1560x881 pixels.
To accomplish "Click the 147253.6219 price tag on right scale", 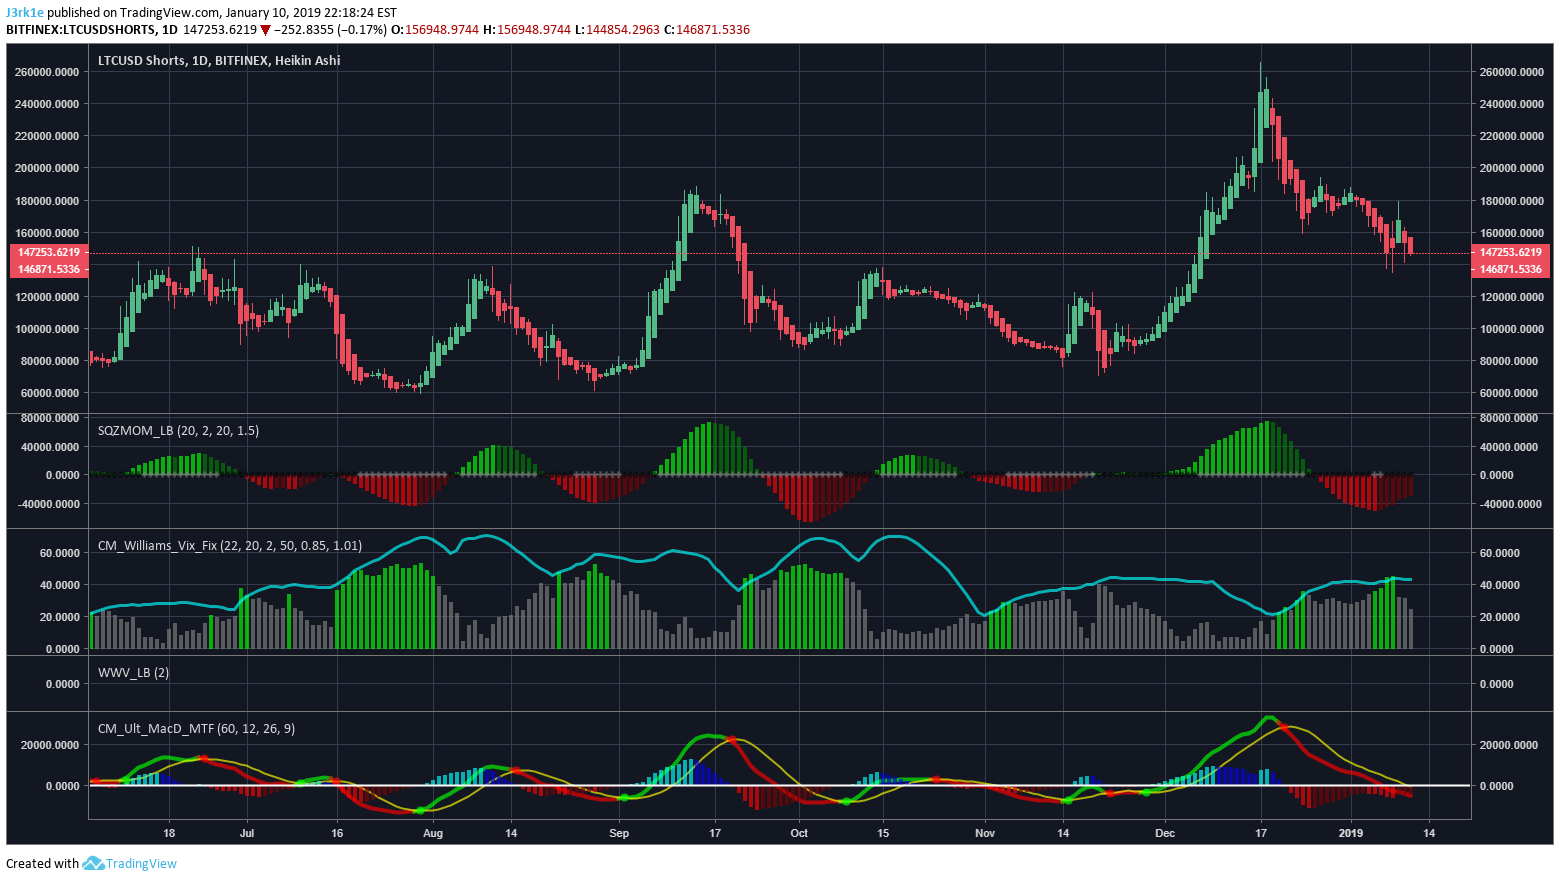I will tap(1511, 252).
